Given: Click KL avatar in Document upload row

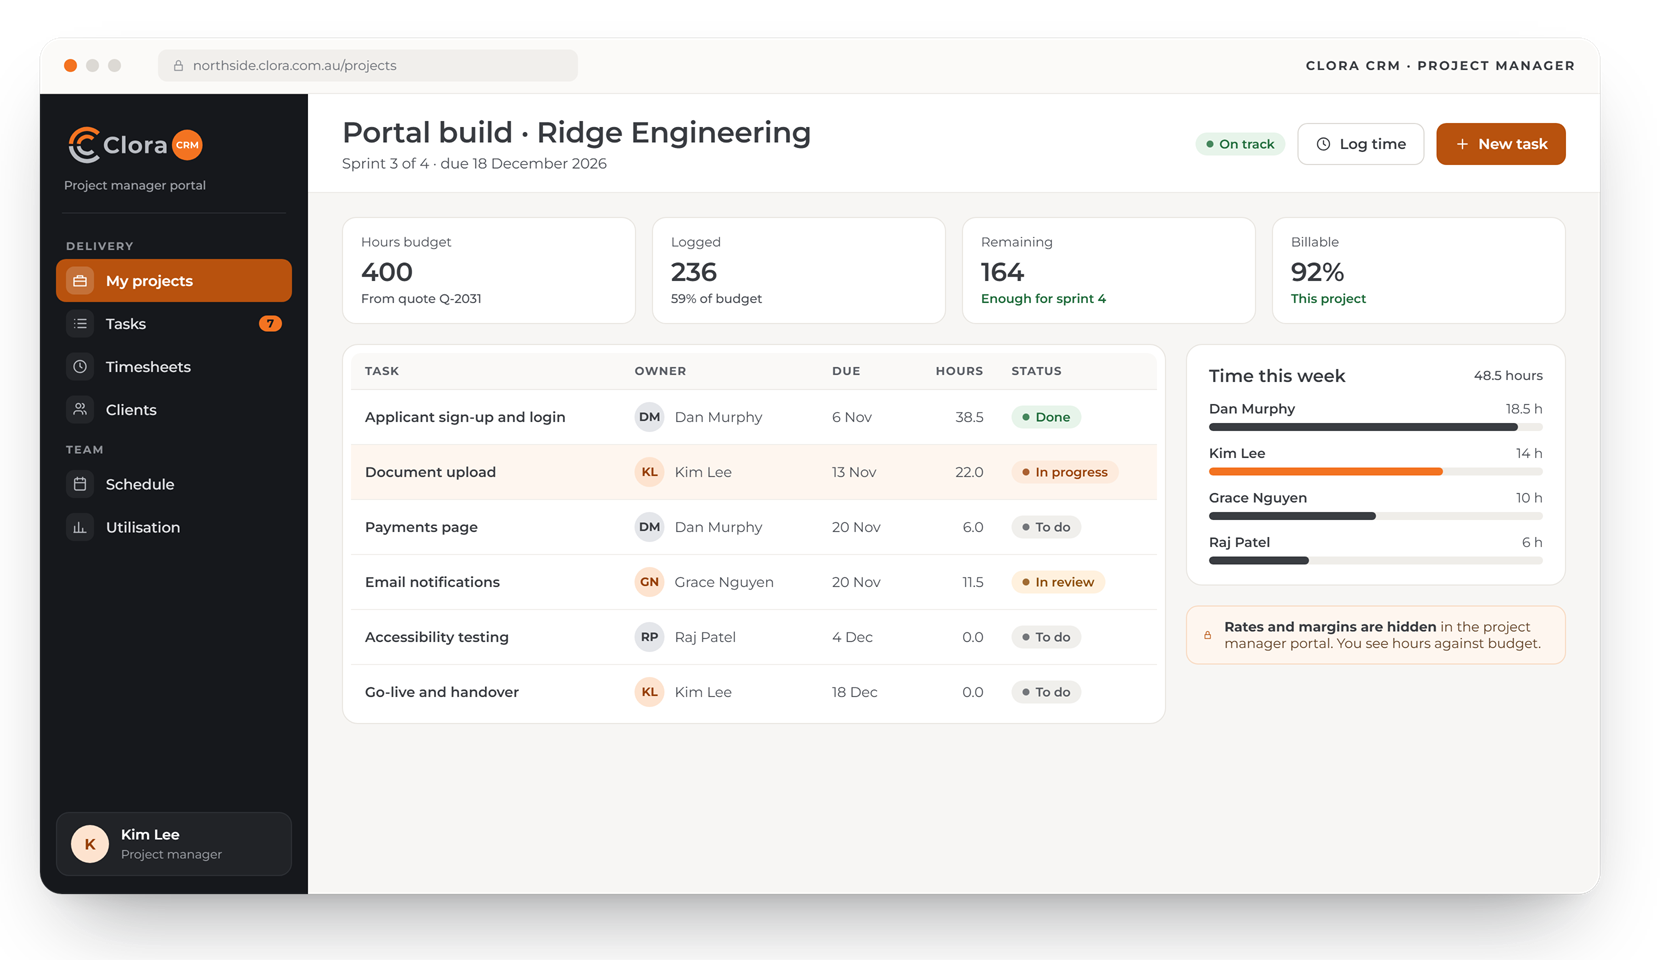Looking at the screenshot, I should point(649,472).
